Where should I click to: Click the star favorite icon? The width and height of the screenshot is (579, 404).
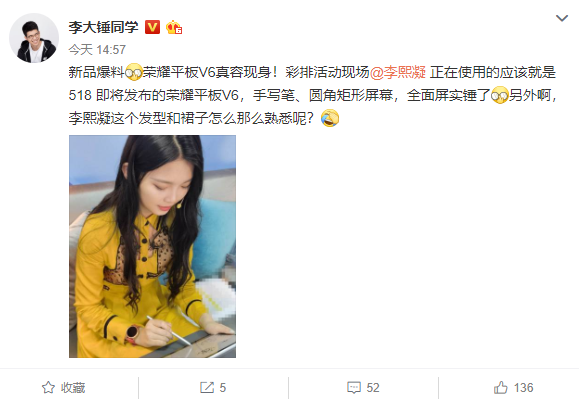coord(48,388)
